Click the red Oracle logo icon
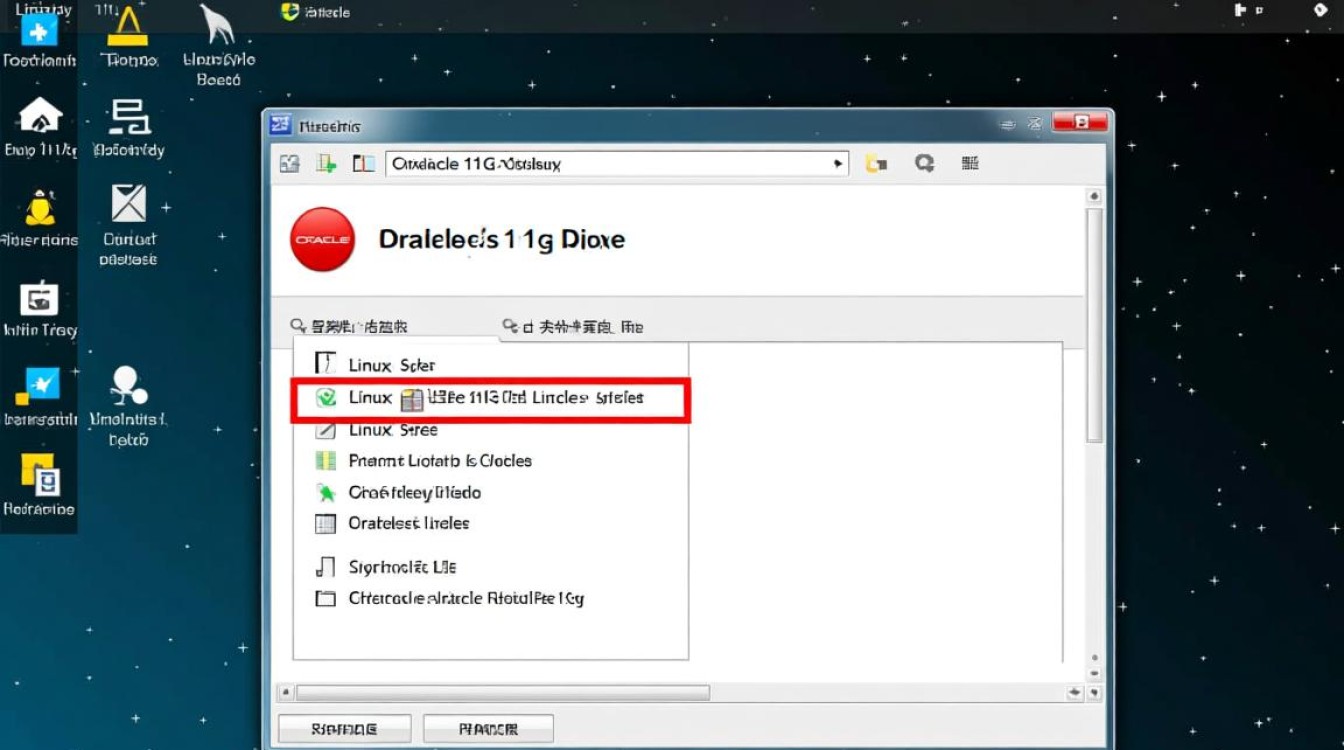Screen dimensions: 1344x750 [x=322, y=239]
